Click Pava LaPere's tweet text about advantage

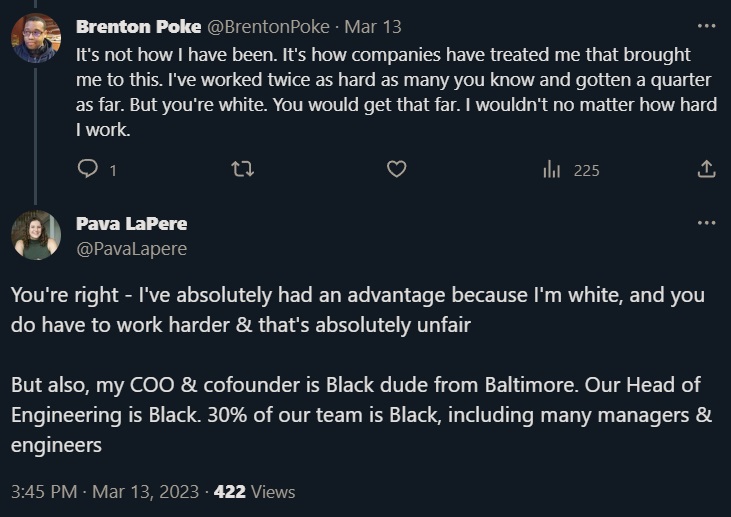358,310
